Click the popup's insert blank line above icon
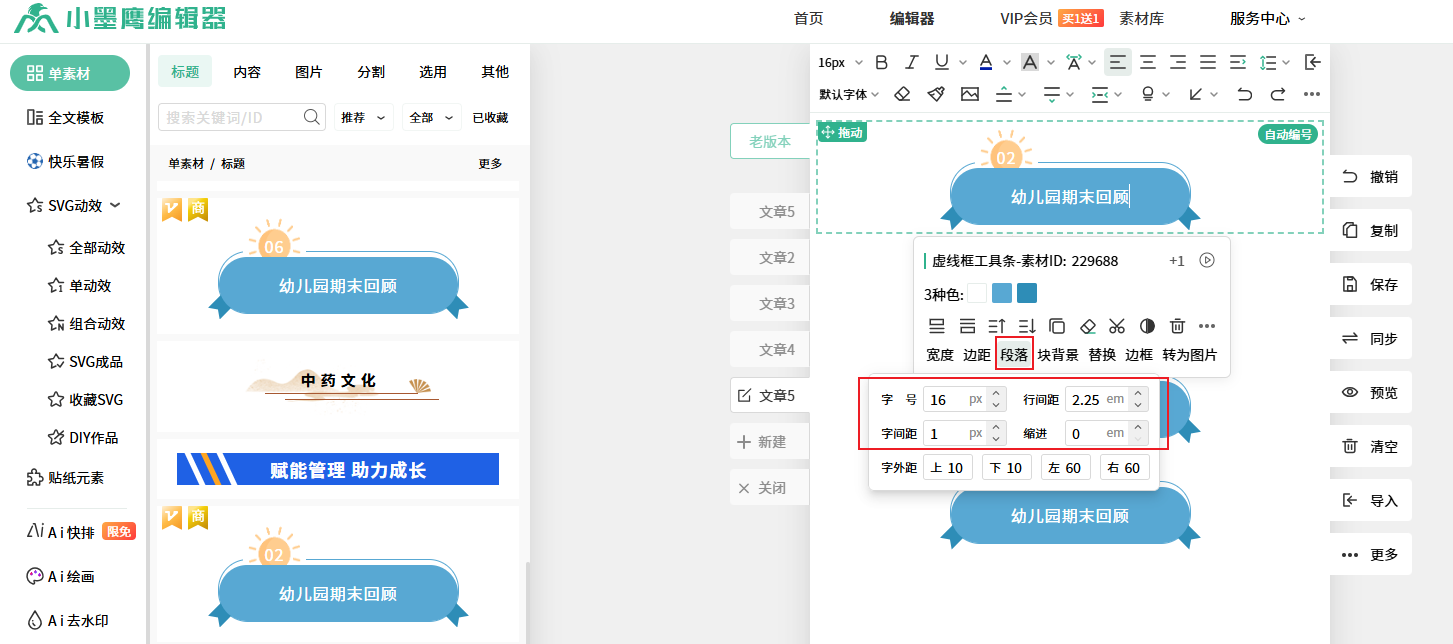 pos(937,326)
